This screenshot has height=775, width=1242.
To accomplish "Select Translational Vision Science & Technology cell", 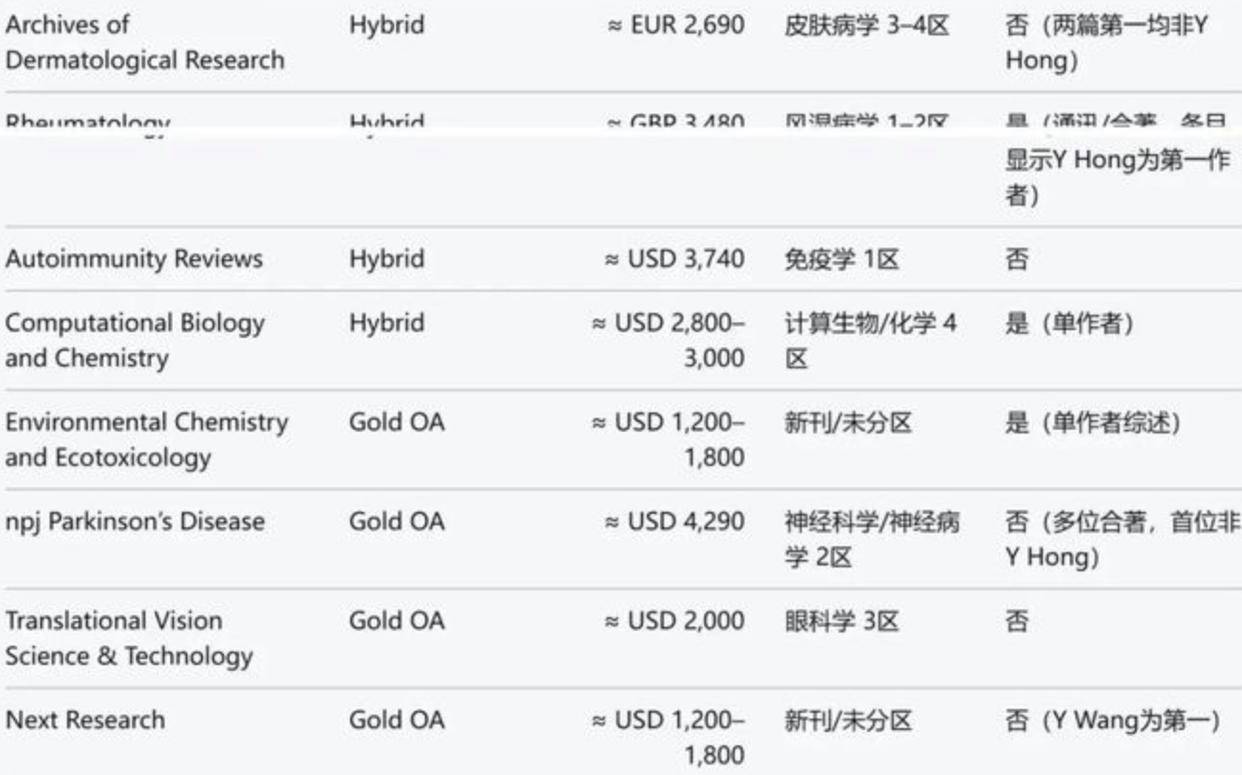I will (129, 638).
